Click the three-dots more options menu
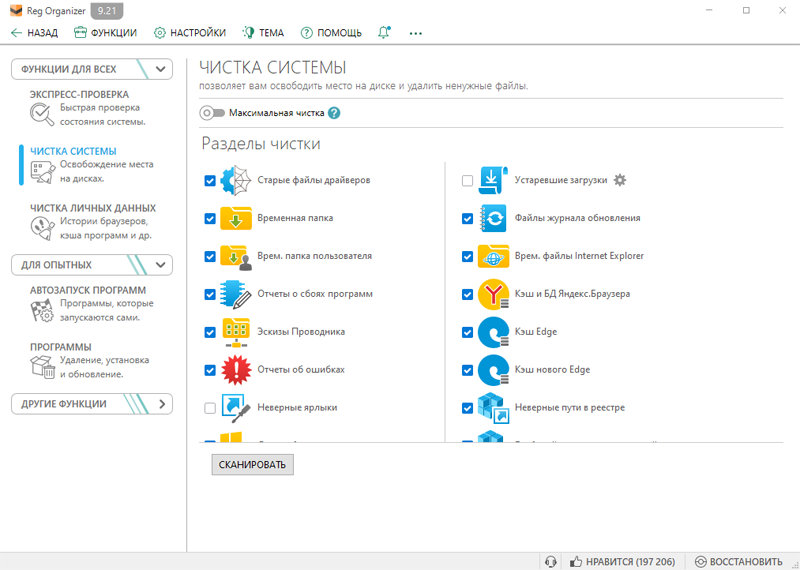This screenshot has height=570, width=800. click(x=415, y=33)
